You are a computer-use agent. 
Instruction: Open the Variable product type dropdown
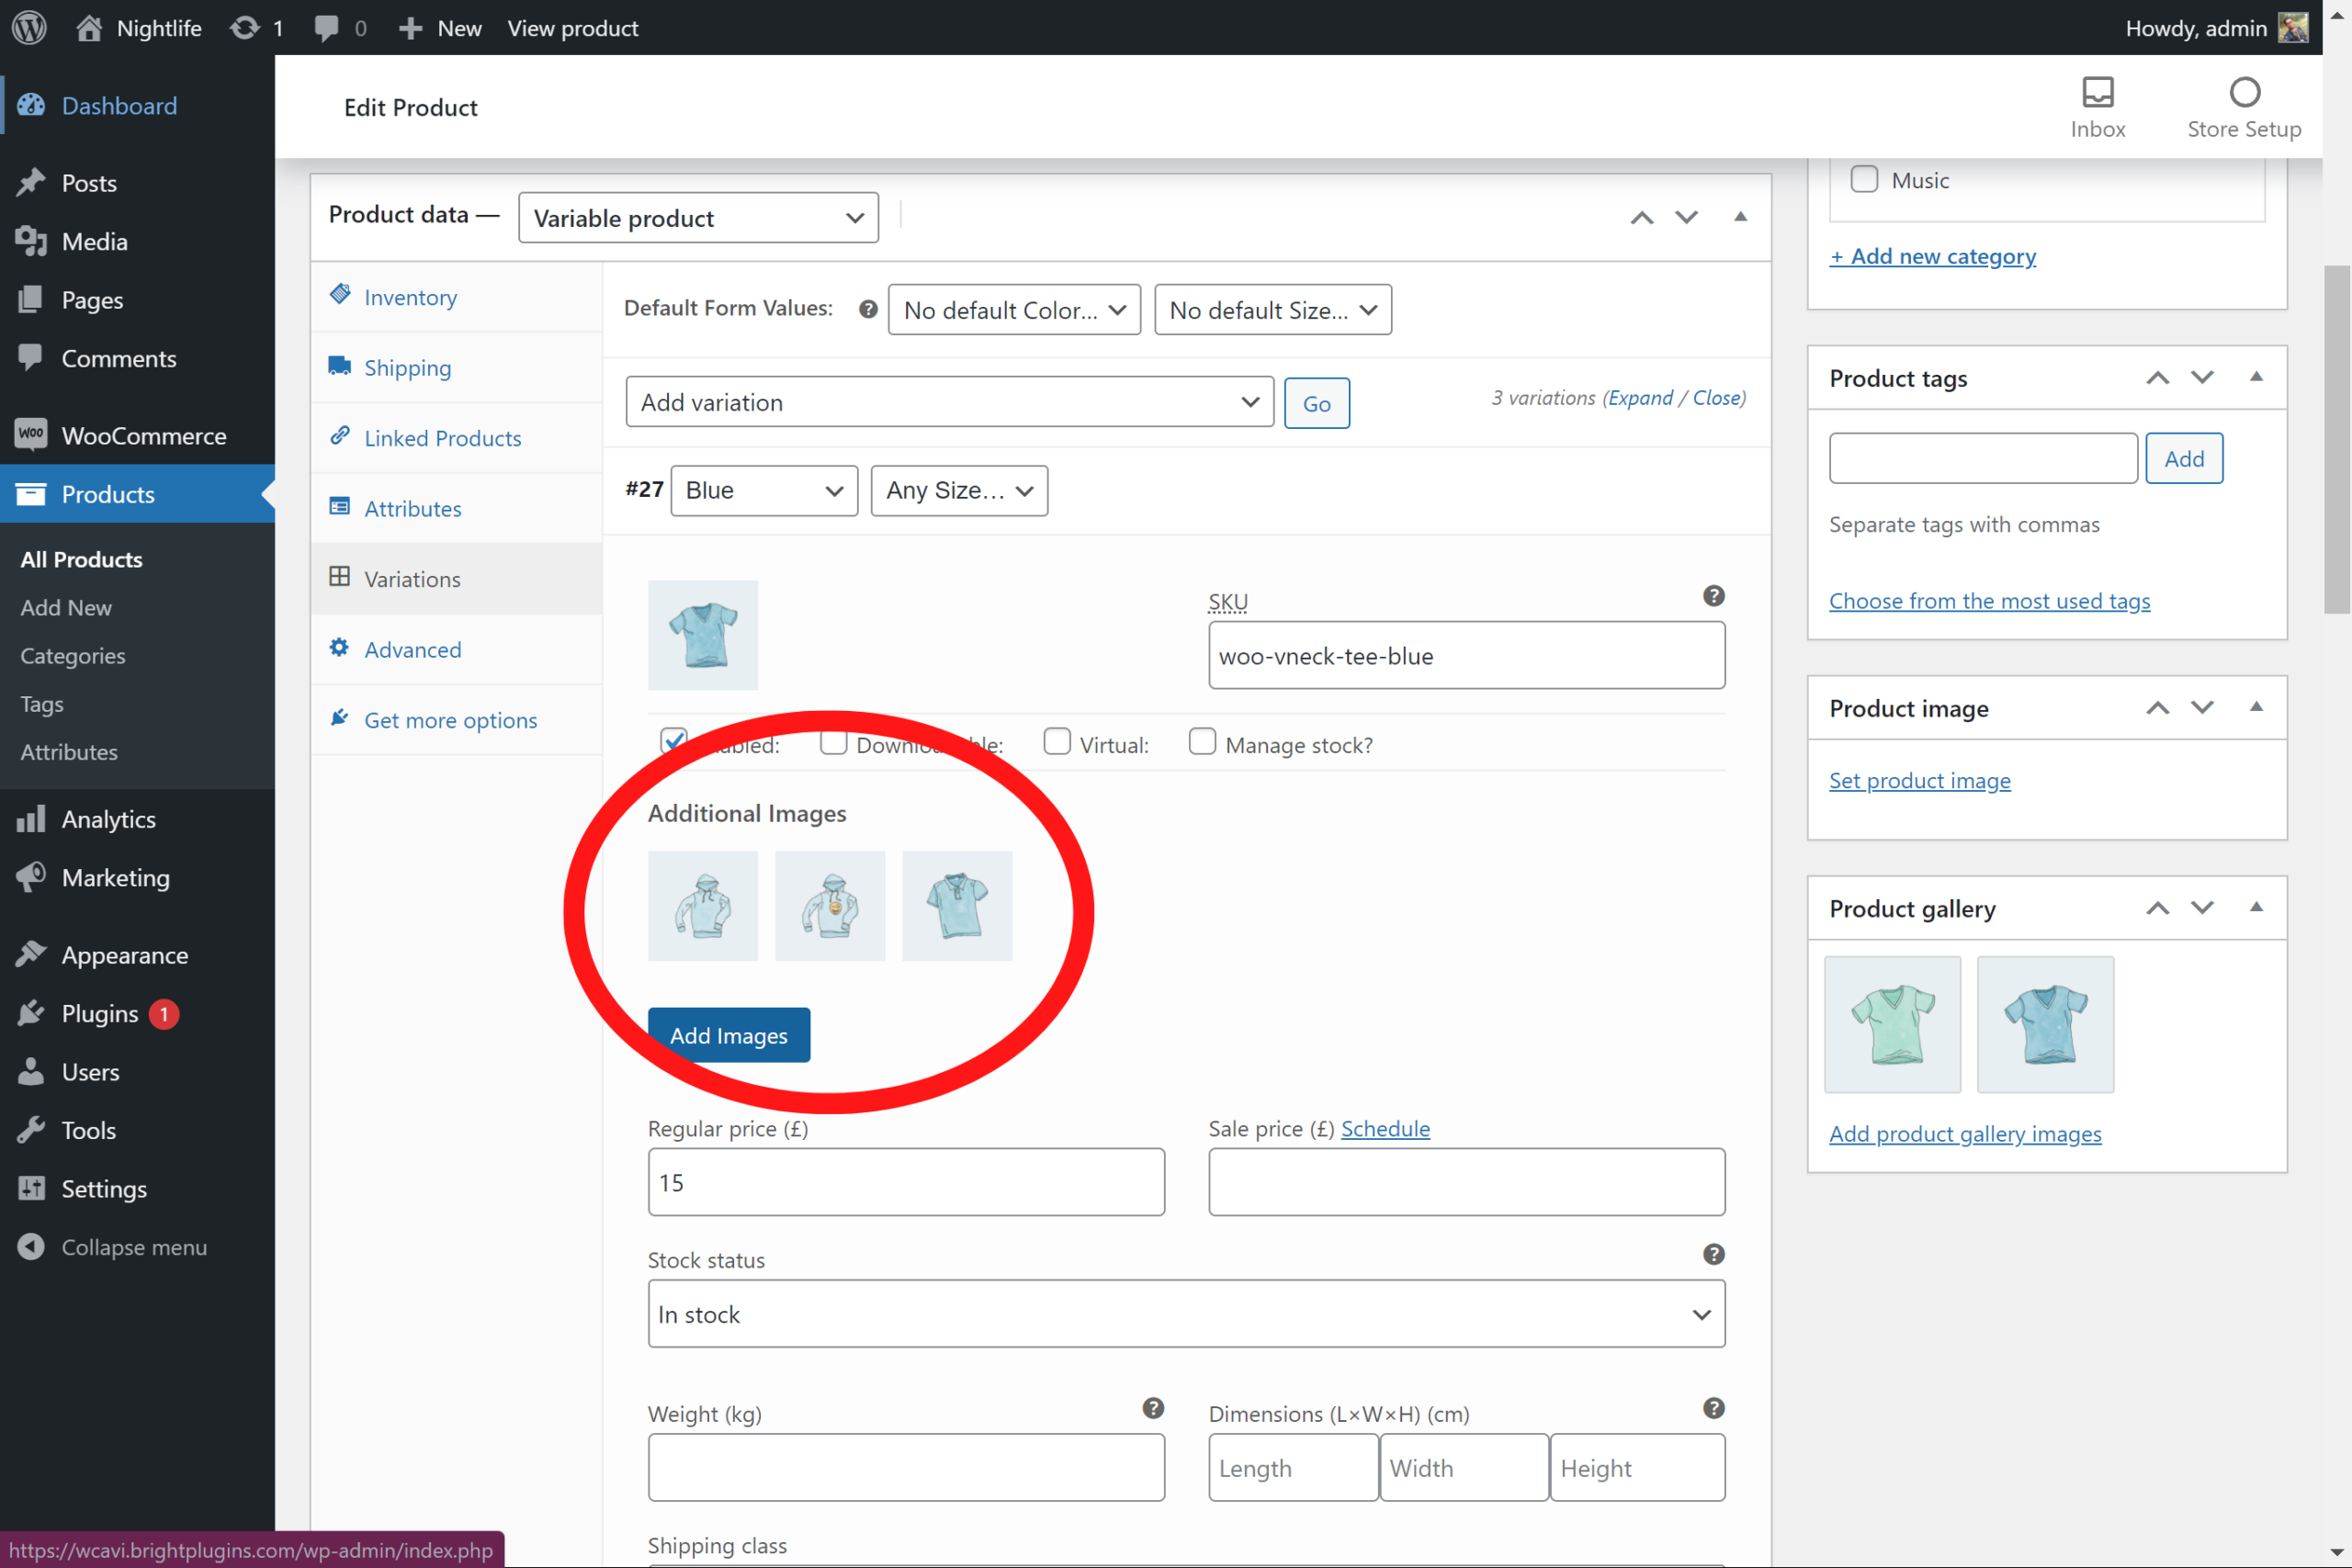pos(698,218)
